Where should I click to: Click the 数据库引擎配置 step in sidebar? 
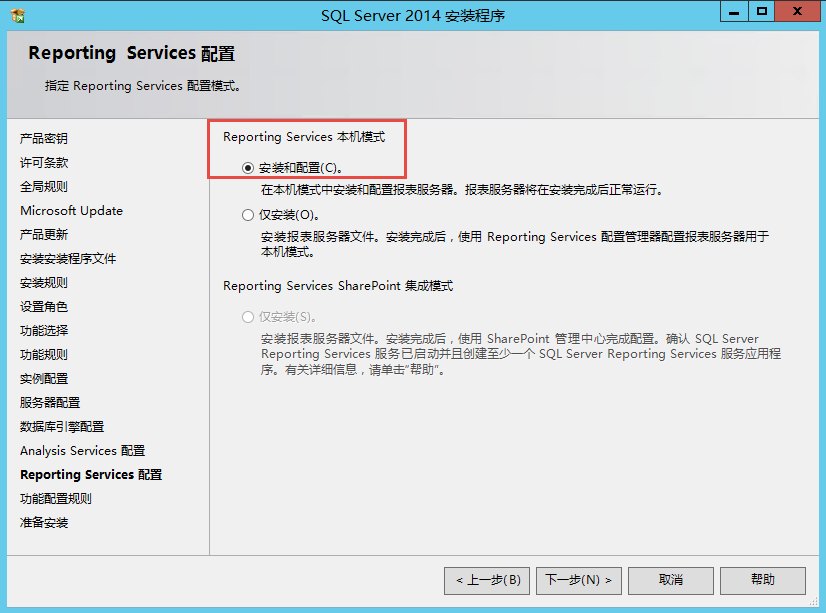point(62,427)
